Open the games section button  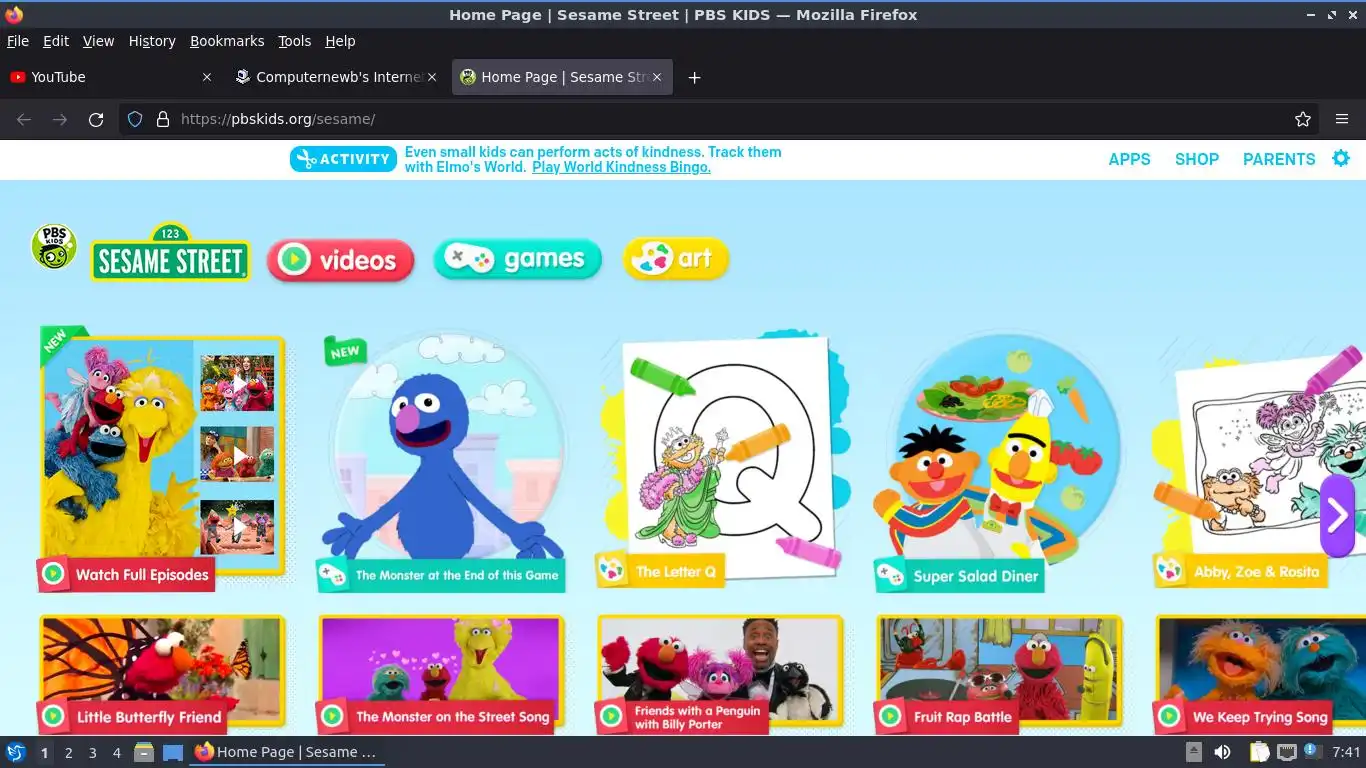[x=517, y=259]
